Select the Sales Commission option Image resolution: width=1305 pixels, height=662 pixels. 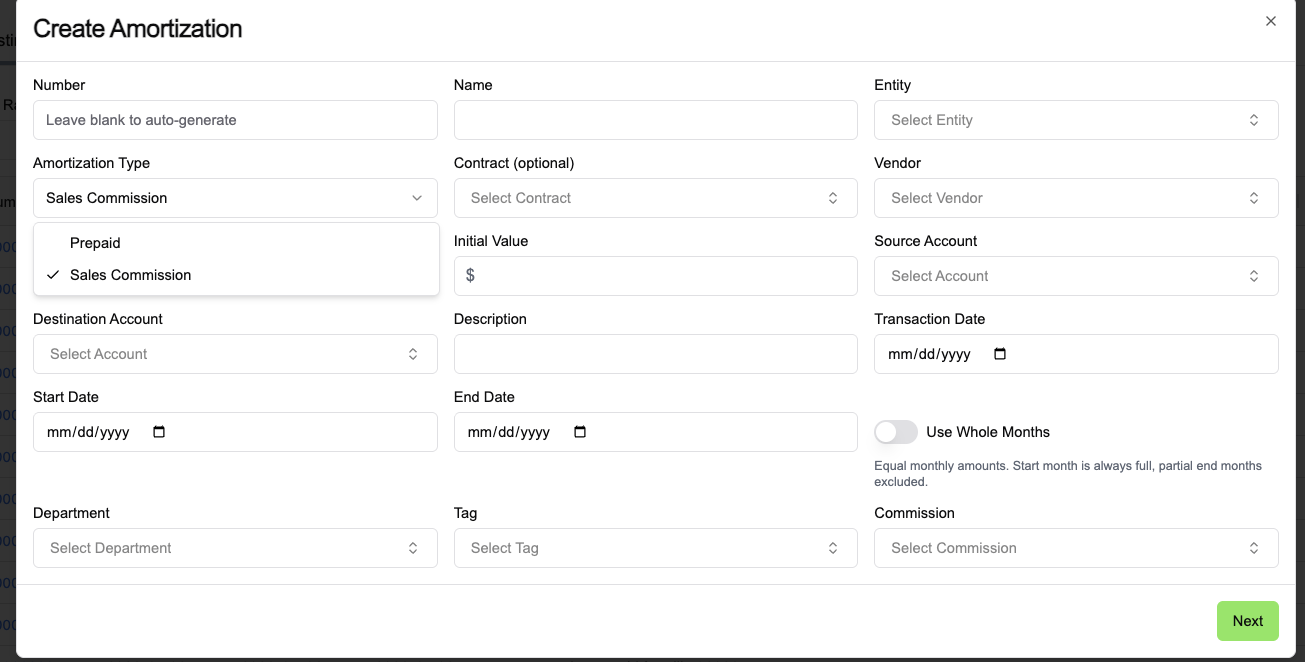click(x=130, y=275)
